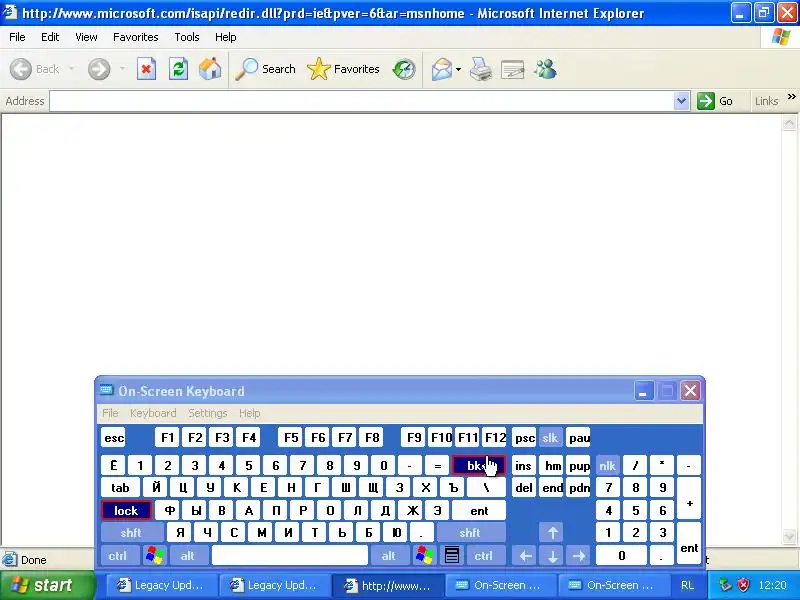The image size is (800, 600).
Task: Click the Ф key on keyboard
Action: click(x=169, y=510)
